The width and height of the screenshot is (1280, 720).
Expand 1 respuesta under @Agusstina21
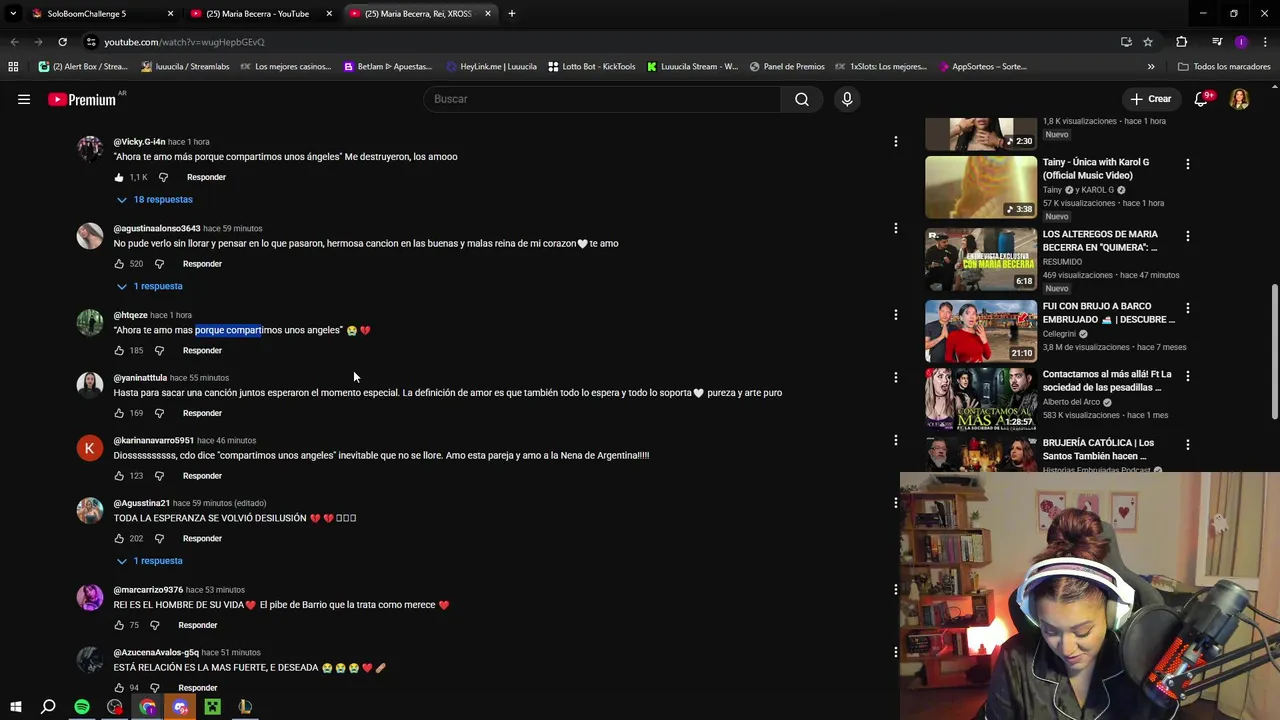pyautogui.click(x=149, y=561)
